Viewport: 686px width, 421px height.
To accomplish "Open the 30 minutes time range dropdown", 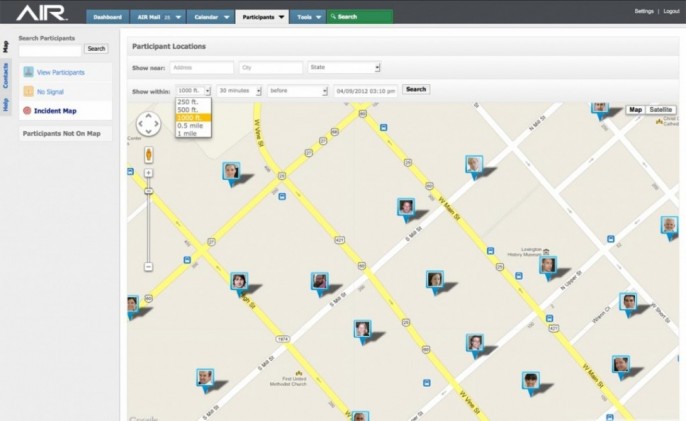I will pos(239,90).
